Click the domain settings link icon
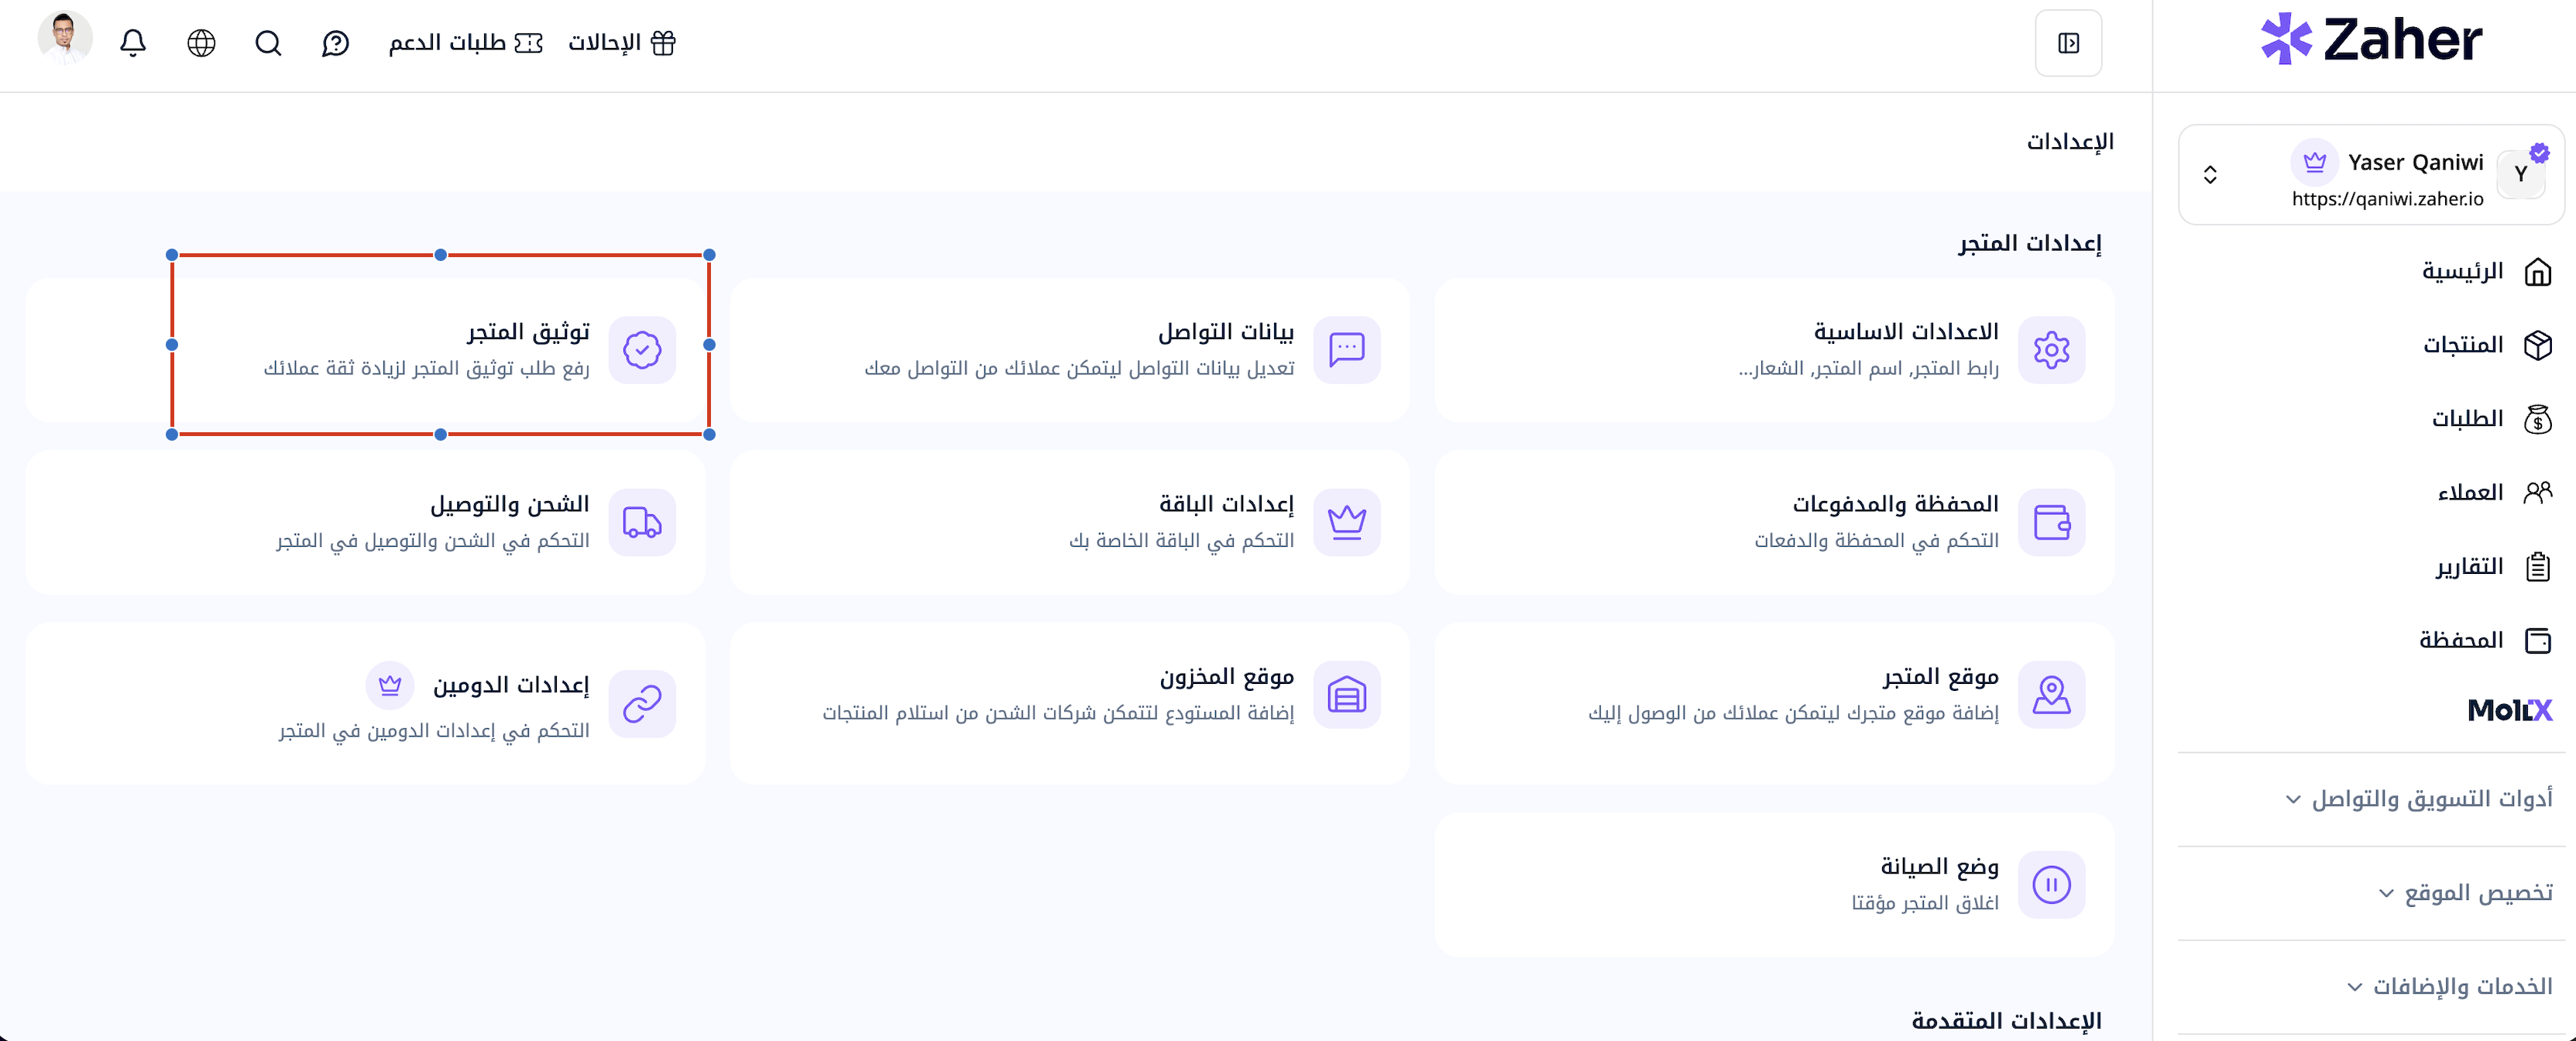Screen dimensions: 2576x1041 642,703
